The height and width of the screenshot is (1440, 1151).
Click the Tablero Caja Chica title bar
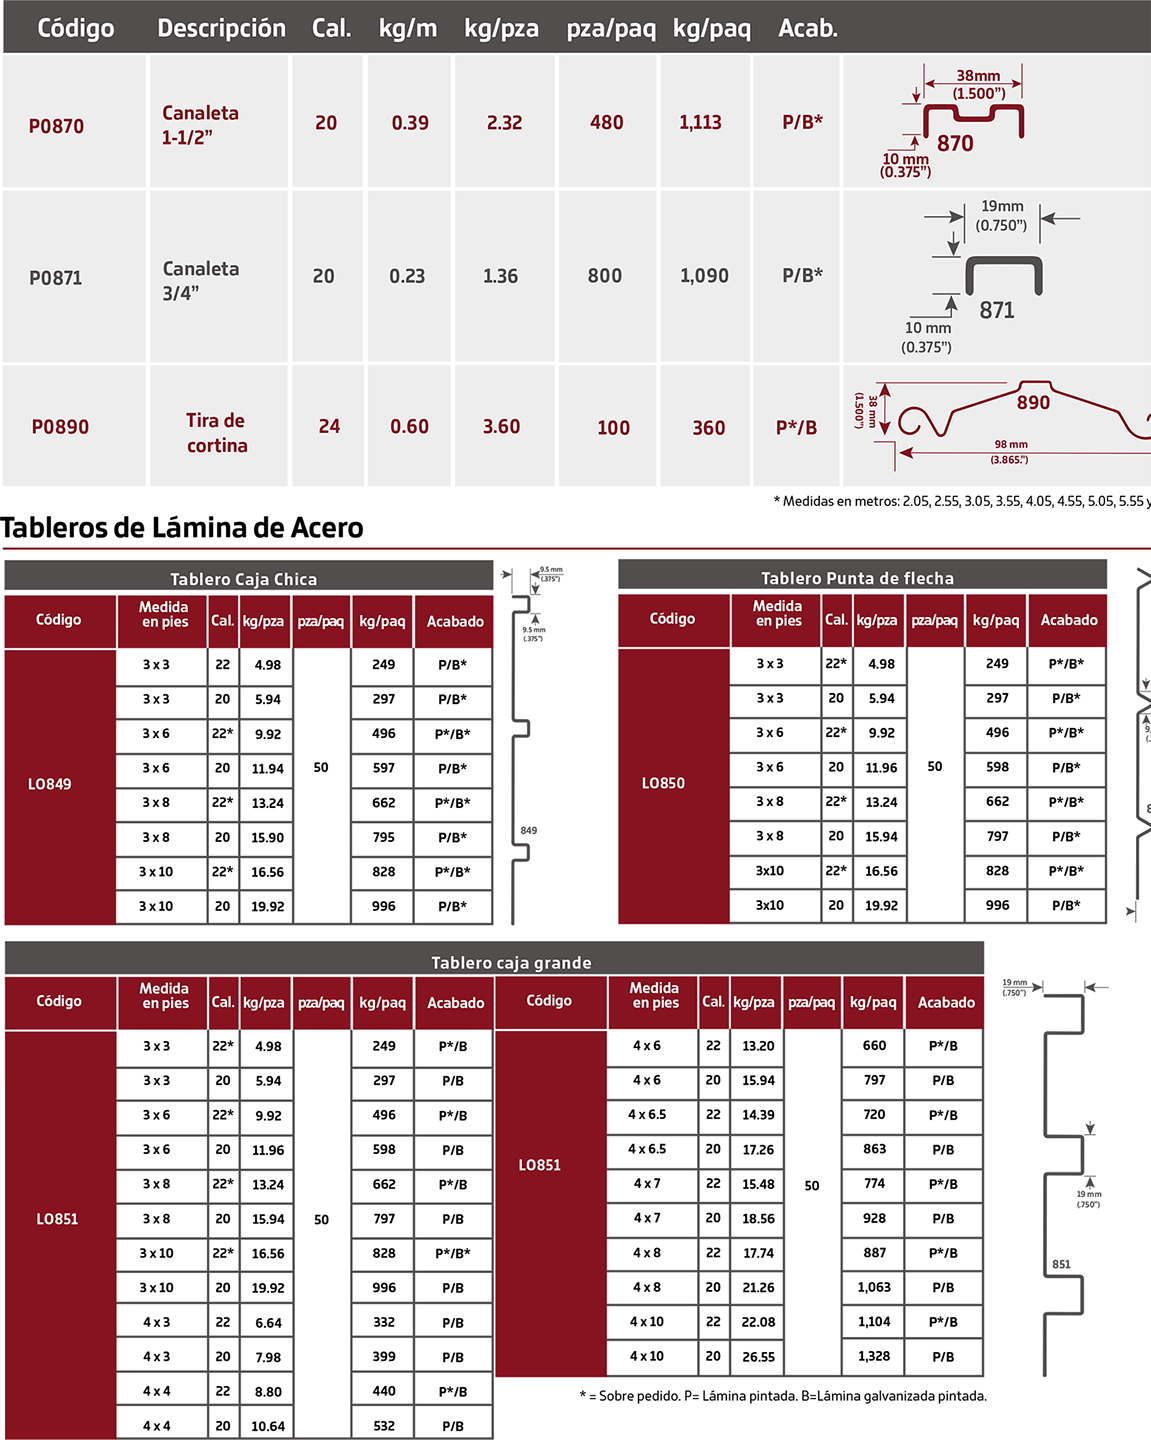(x=244, y=579)
